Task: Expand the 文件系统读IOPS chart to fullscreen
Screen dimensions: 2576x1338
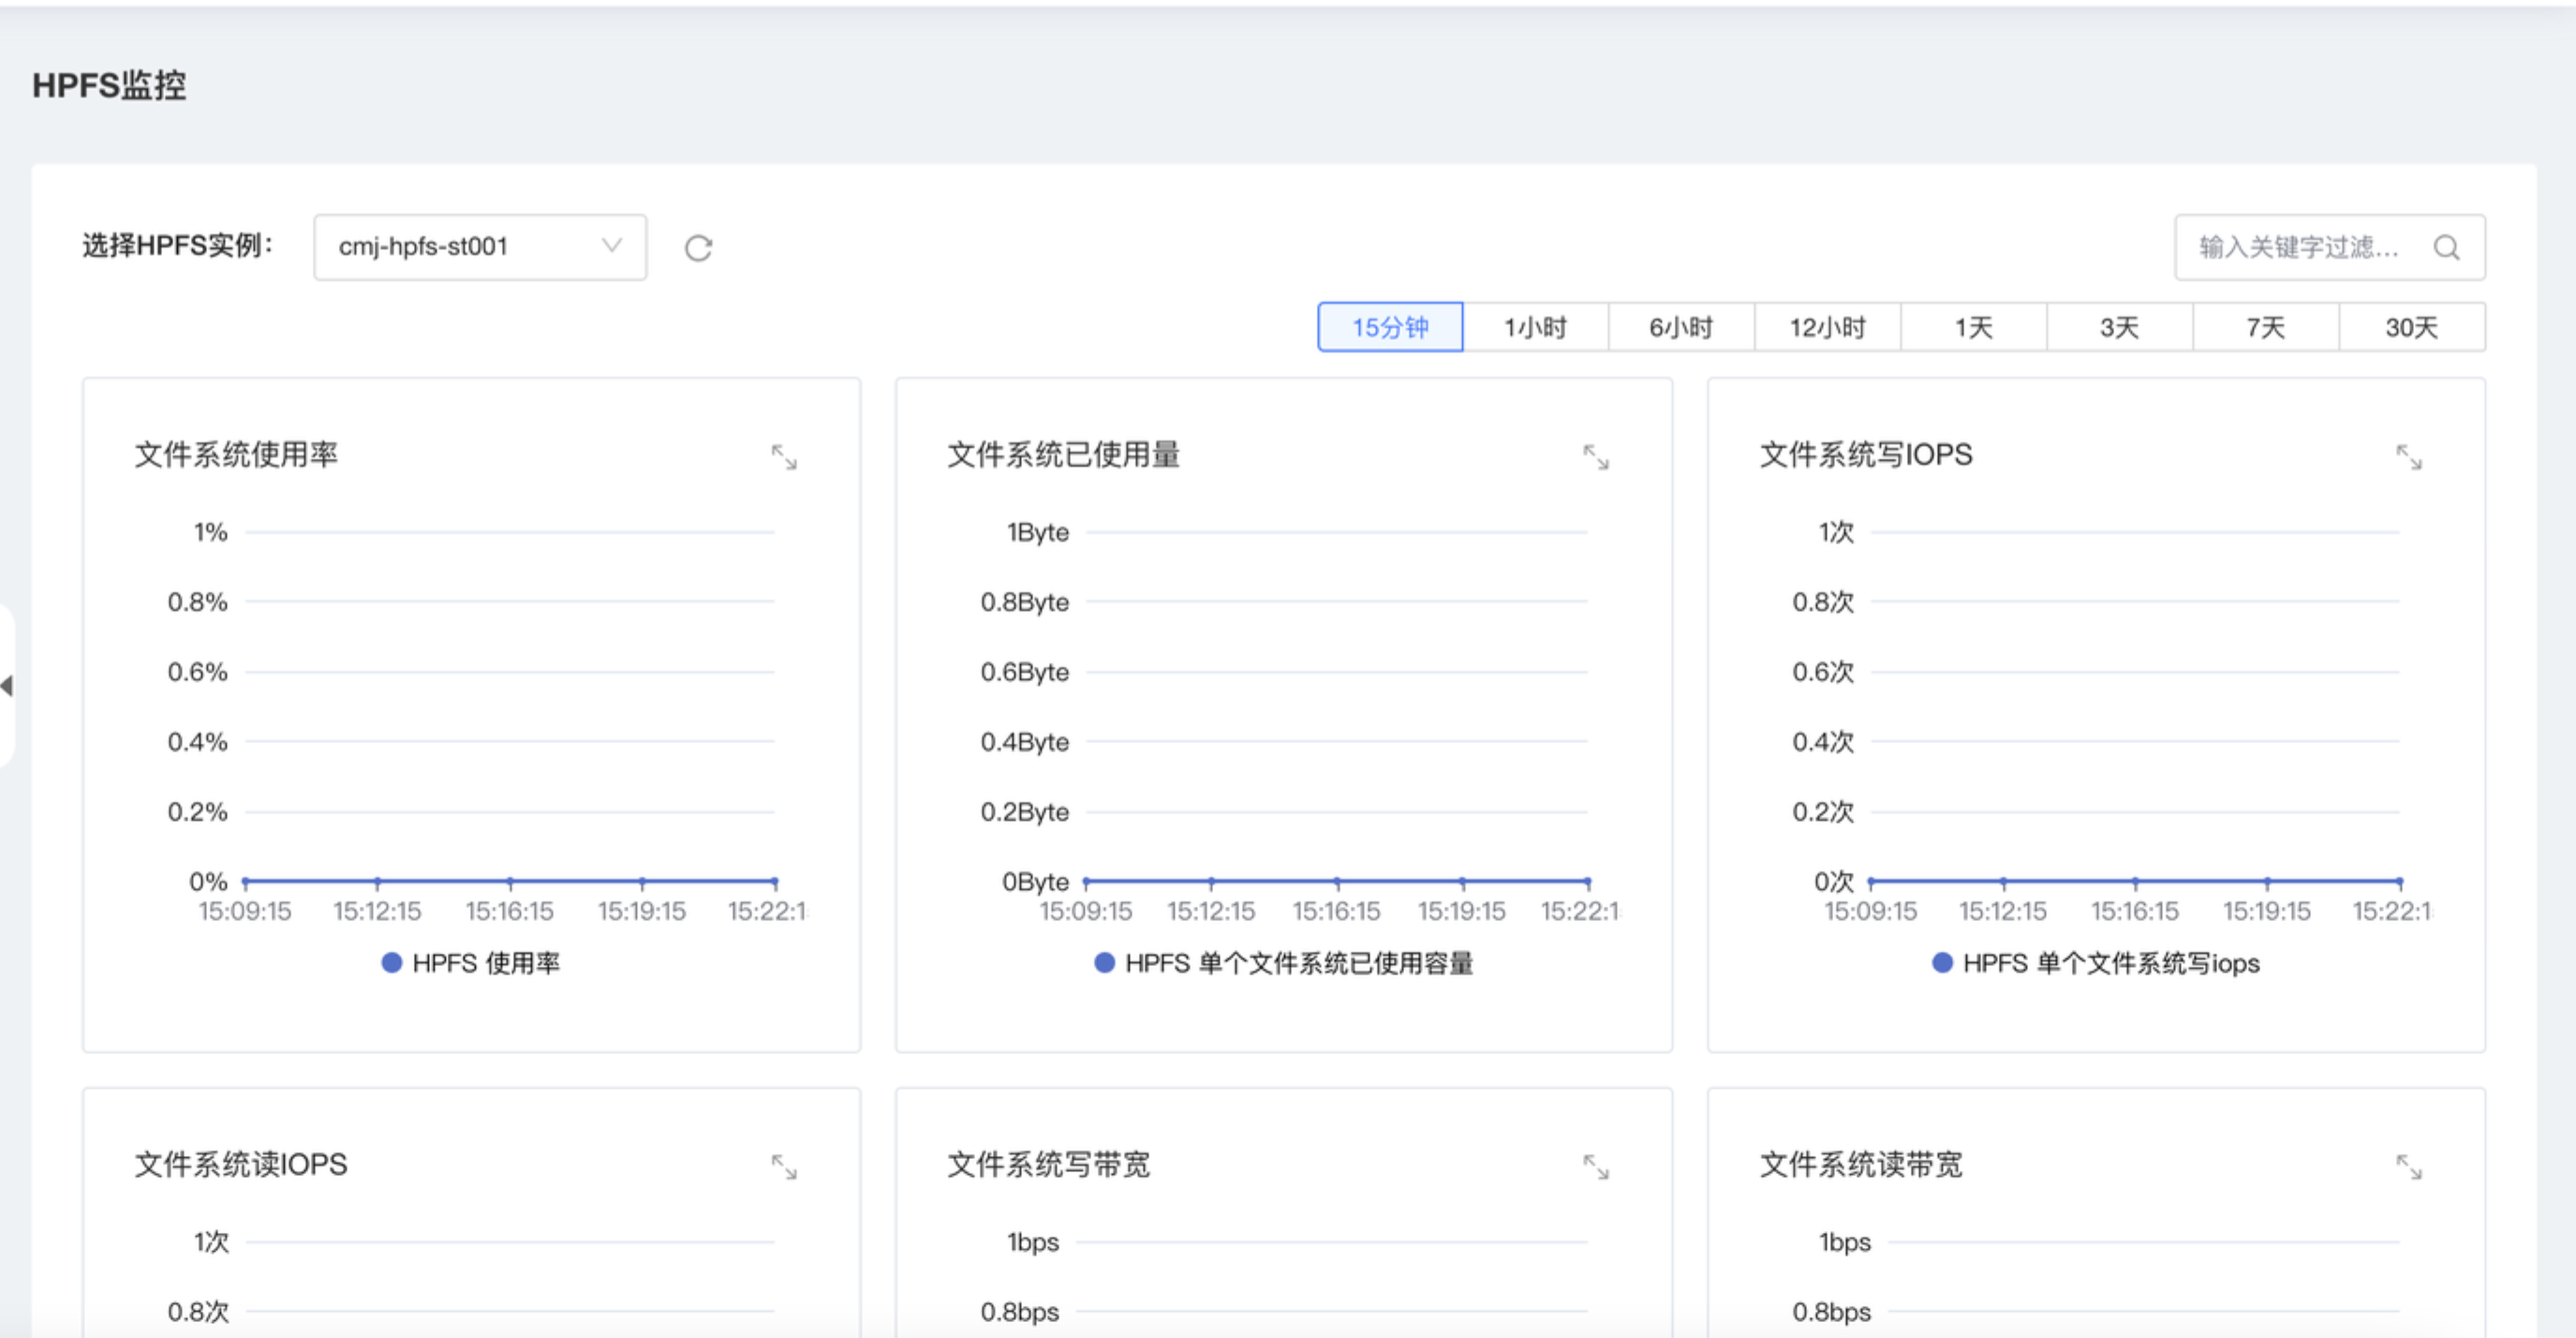Action: click(784, 1167)
